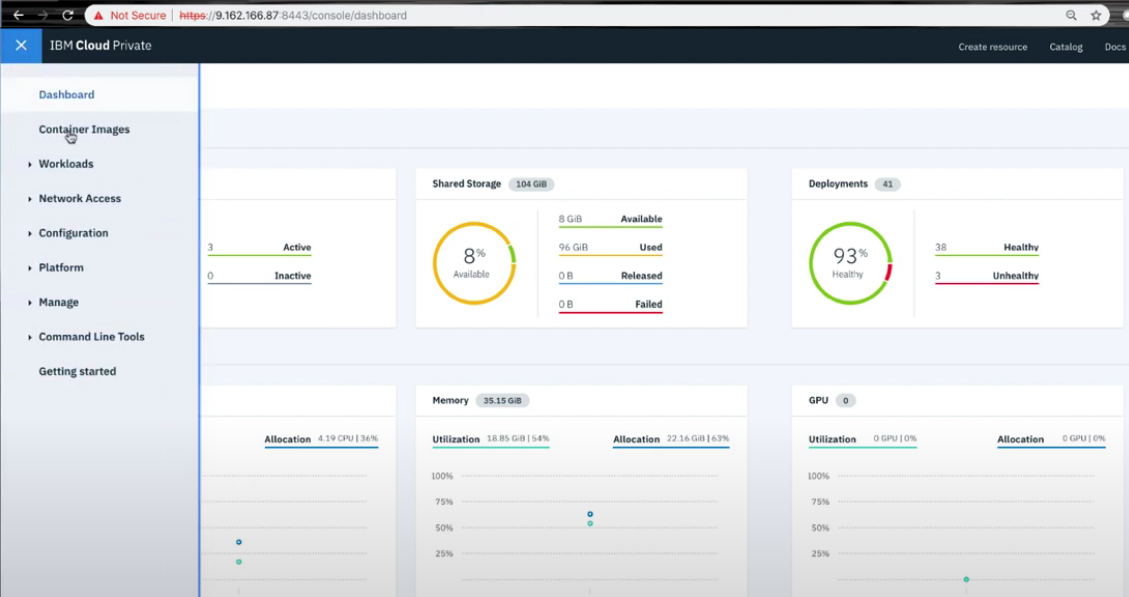Click the Deployments card title
The width and height of the screenshot is (1129, 597).
(838, 184)
